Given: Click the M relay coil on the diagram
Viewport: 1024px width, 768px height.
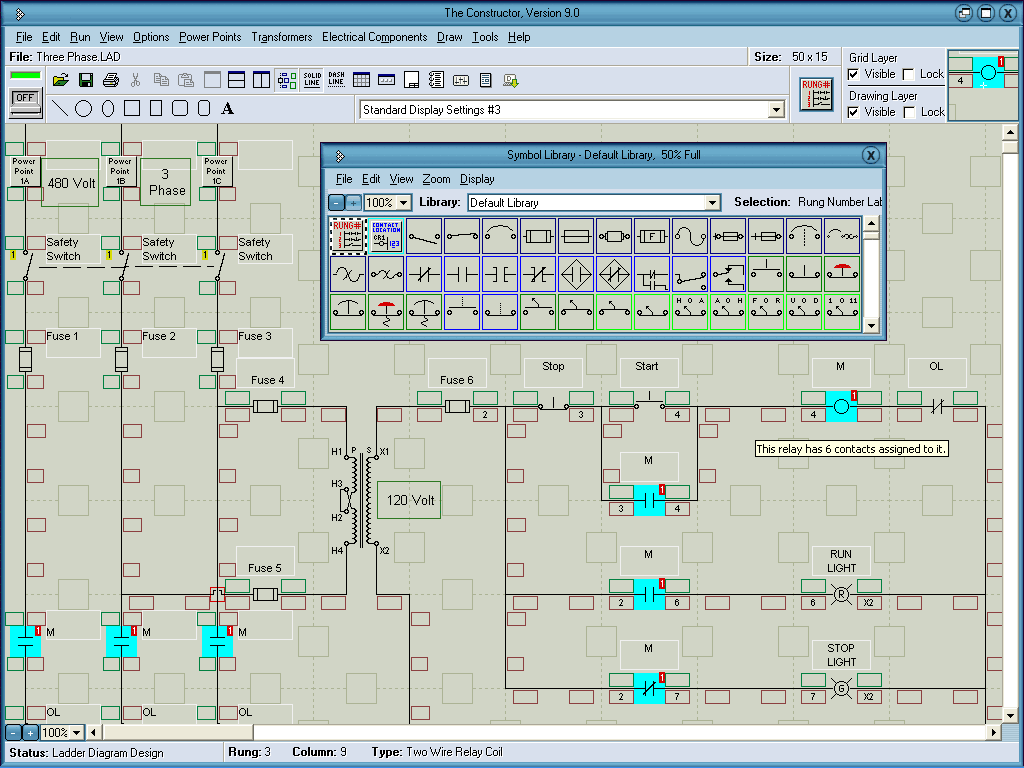Looking at the screenshot, I should (x=841, y=407).
